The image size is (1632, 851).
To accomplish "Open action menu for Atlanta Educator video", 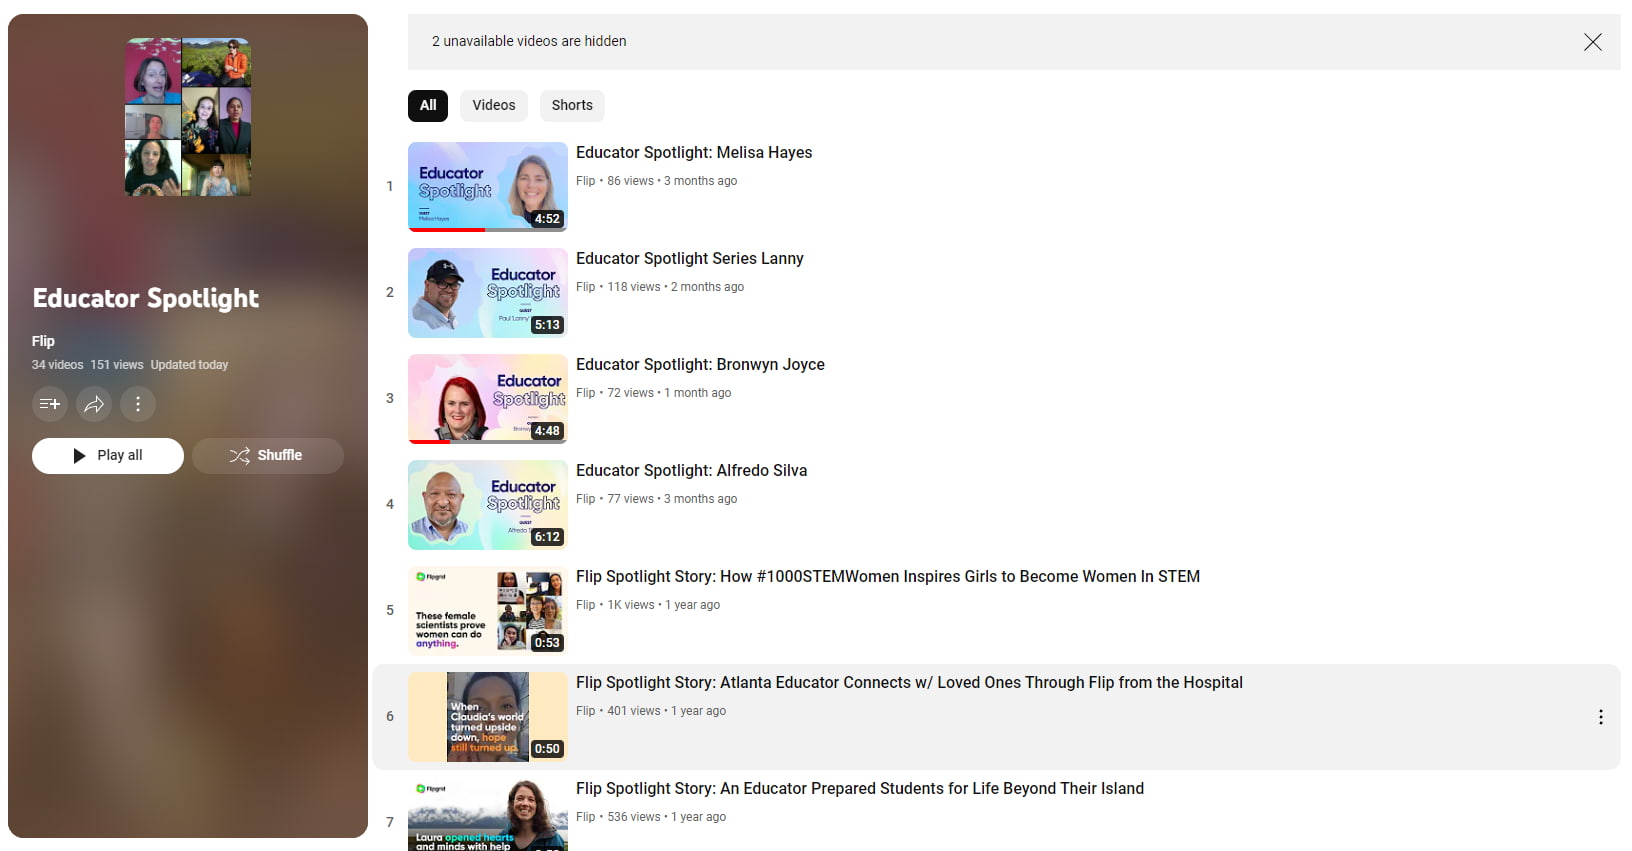I will click(1601, 717).
